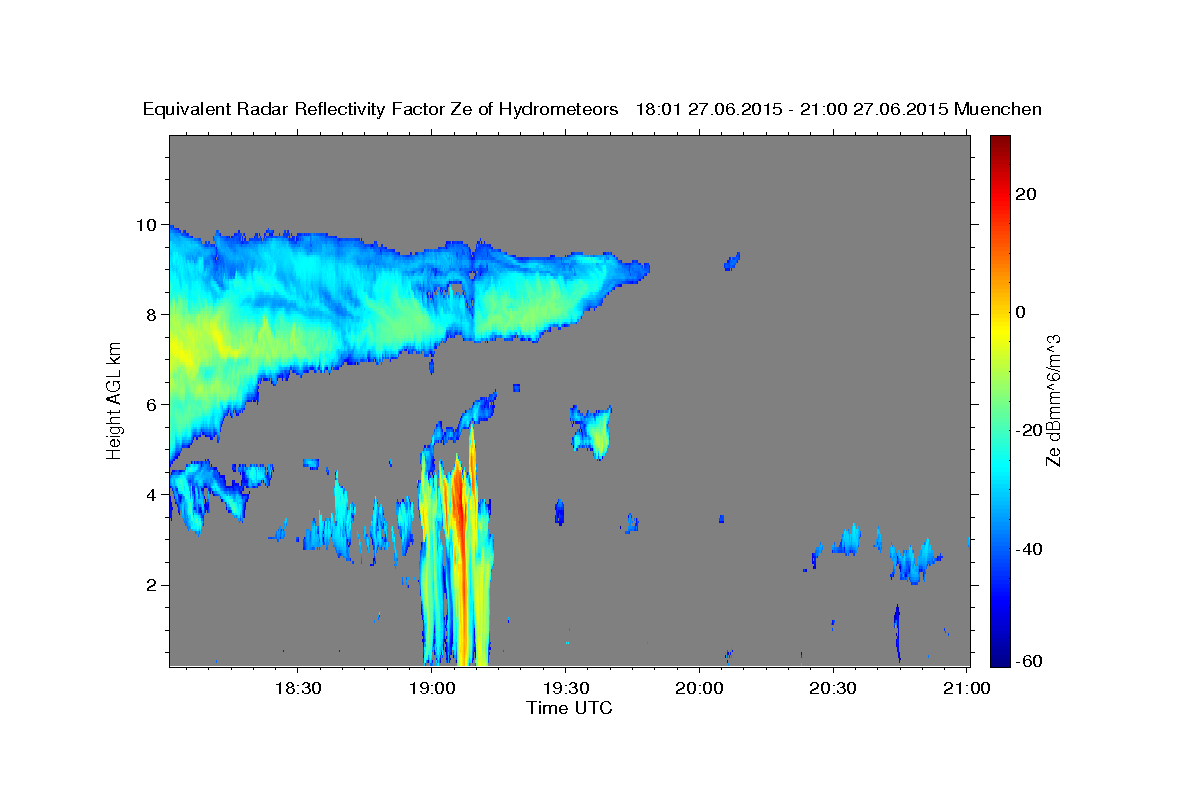Viewport: 1200px width, 800px height.
Task: Click the 19:30 time tick label
Action: point(565,688)
